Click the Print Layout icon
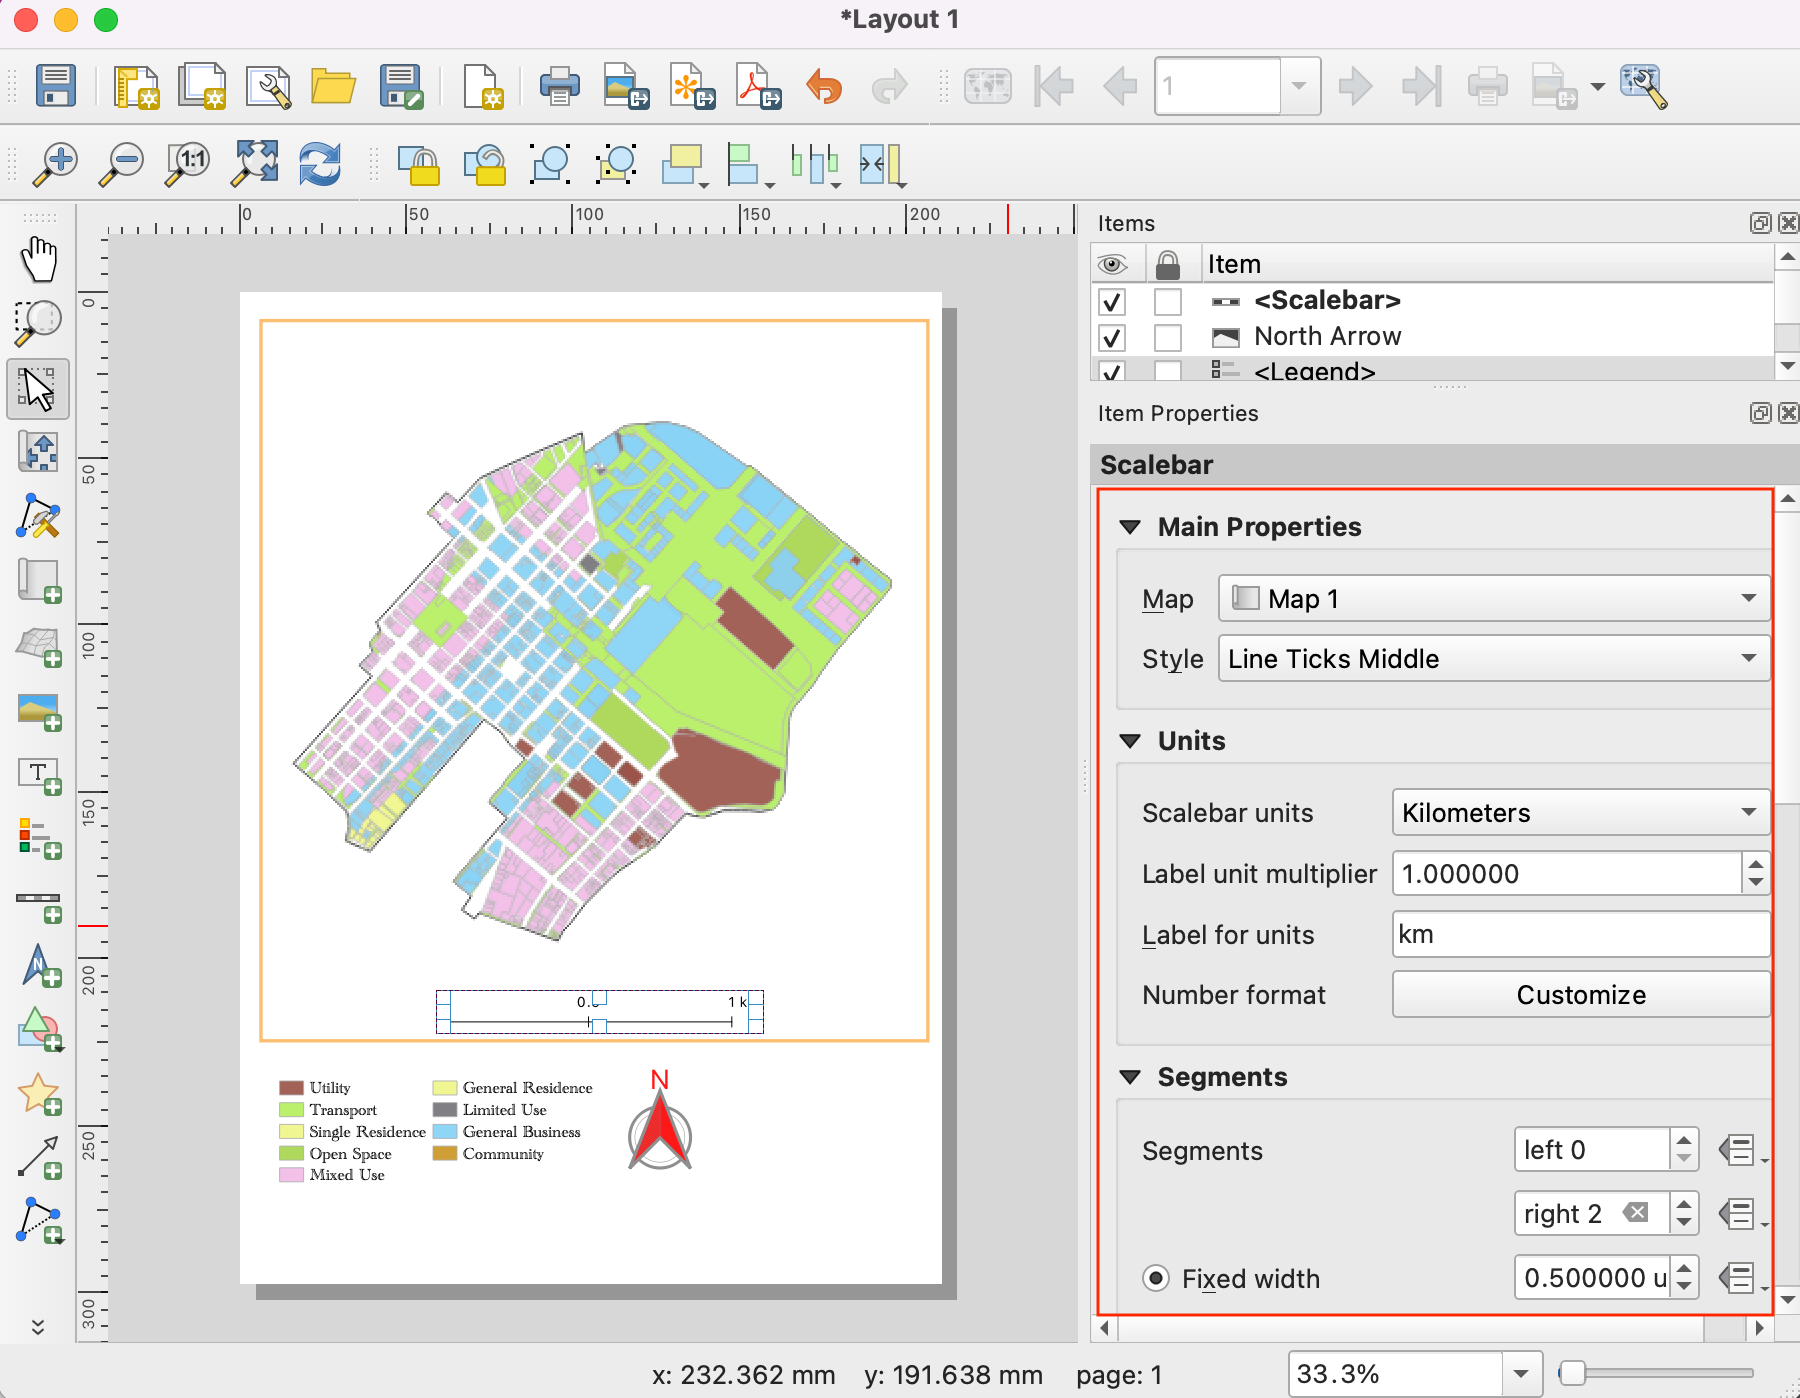This screenshot has height=1398, width=1800. [x=559, y=86]
